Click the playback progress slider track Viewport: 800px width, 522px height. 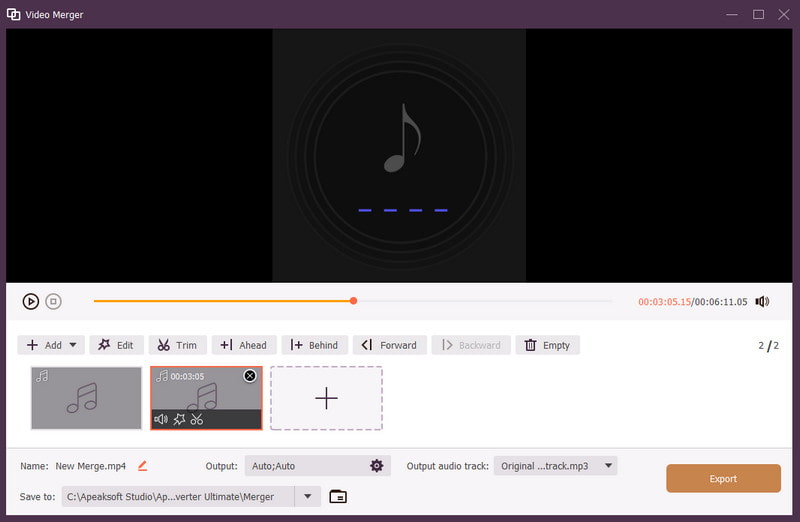pyautogui.click(x=480, y=301)
